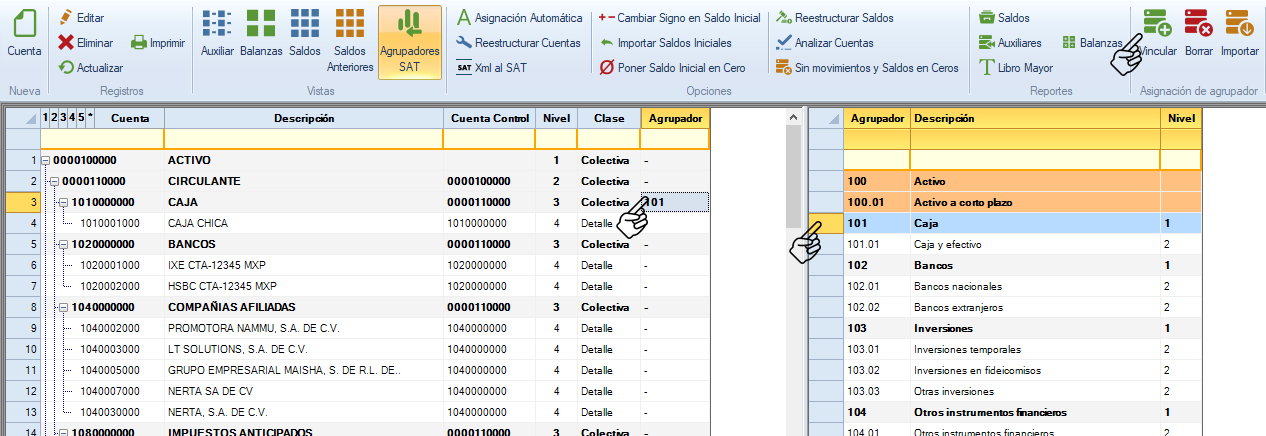The image size is (1266, 436).
Task: Open the Libro Mayor report
Action: point(1015,68)
